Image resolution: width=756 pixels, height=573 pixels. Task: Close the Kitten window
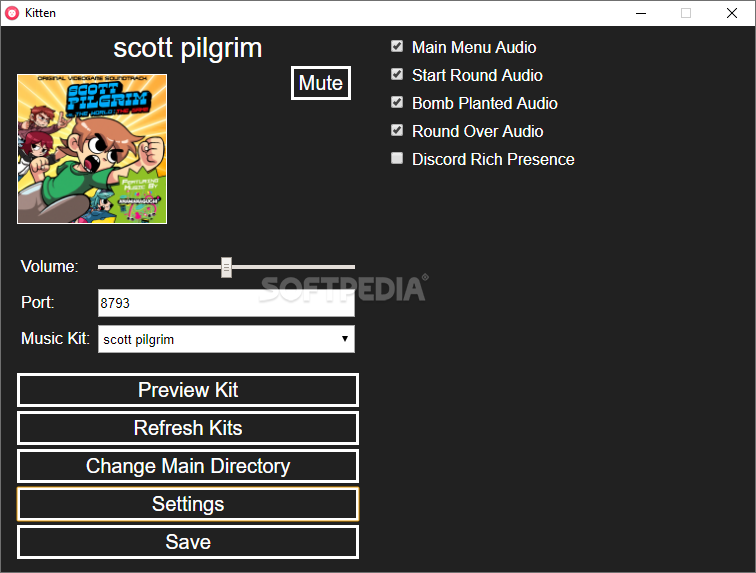[x=731, y=13]
